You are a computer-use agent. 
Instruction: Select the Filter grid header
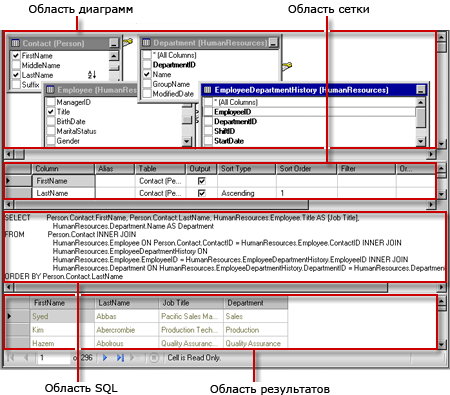pyautogui.click(x=367, y=169)
